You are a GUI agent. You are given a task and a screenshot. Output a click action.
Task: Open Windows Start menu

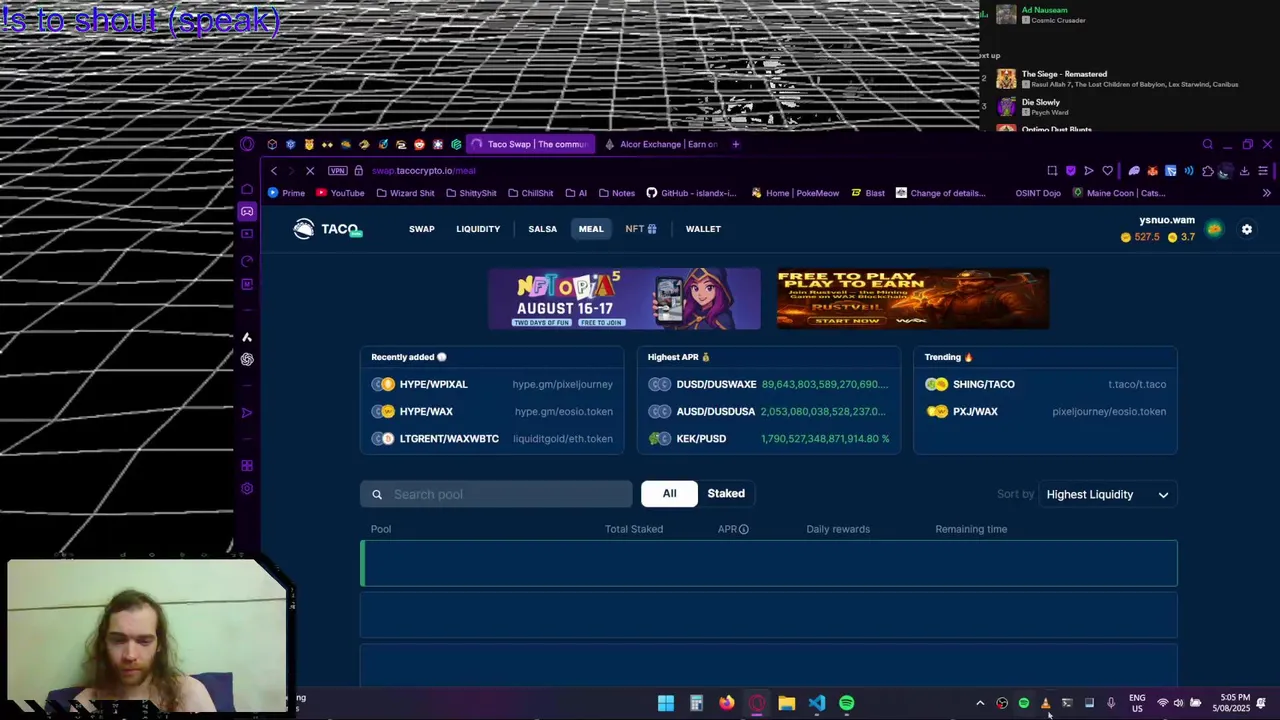pyautogui.click(x=666, y=704)
